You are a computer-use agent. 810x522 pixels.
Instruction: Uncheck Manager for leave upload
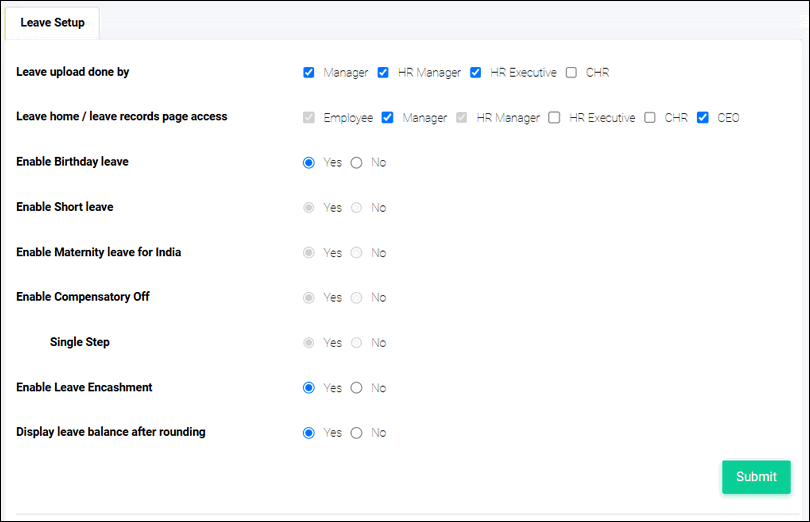click(308, 72)
